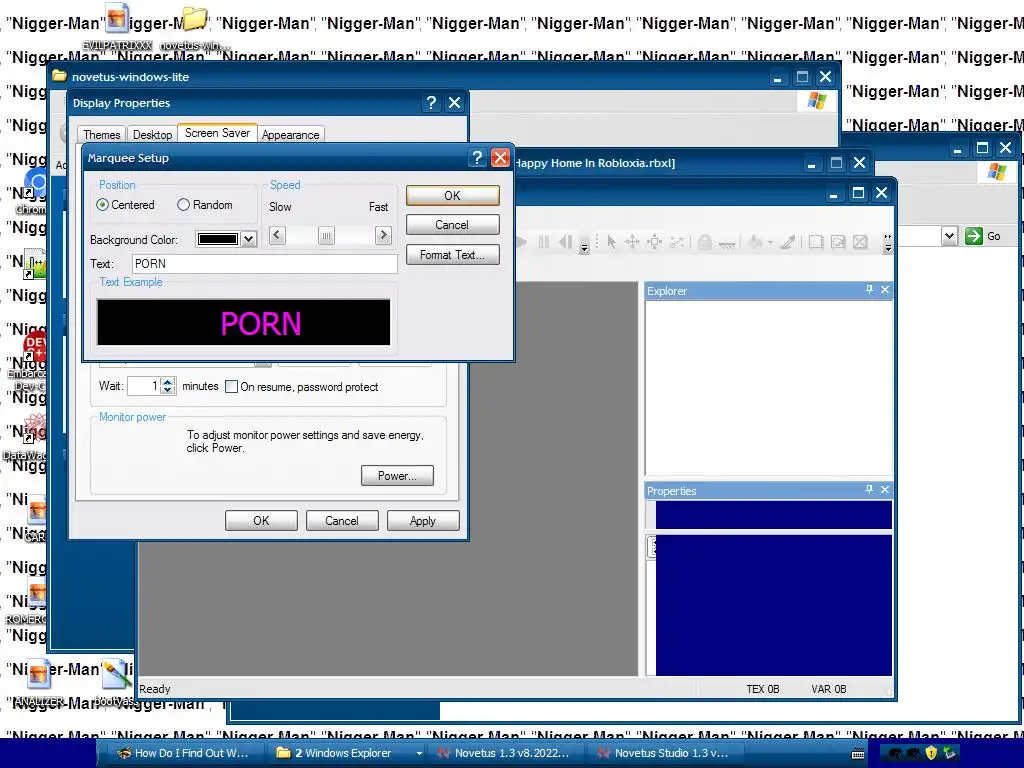Image resolution: width=1024 pixels, height=768 pixels.
Task: Click the Wait minutes number field
Action: pyautogui.click(x=144, y=386)
